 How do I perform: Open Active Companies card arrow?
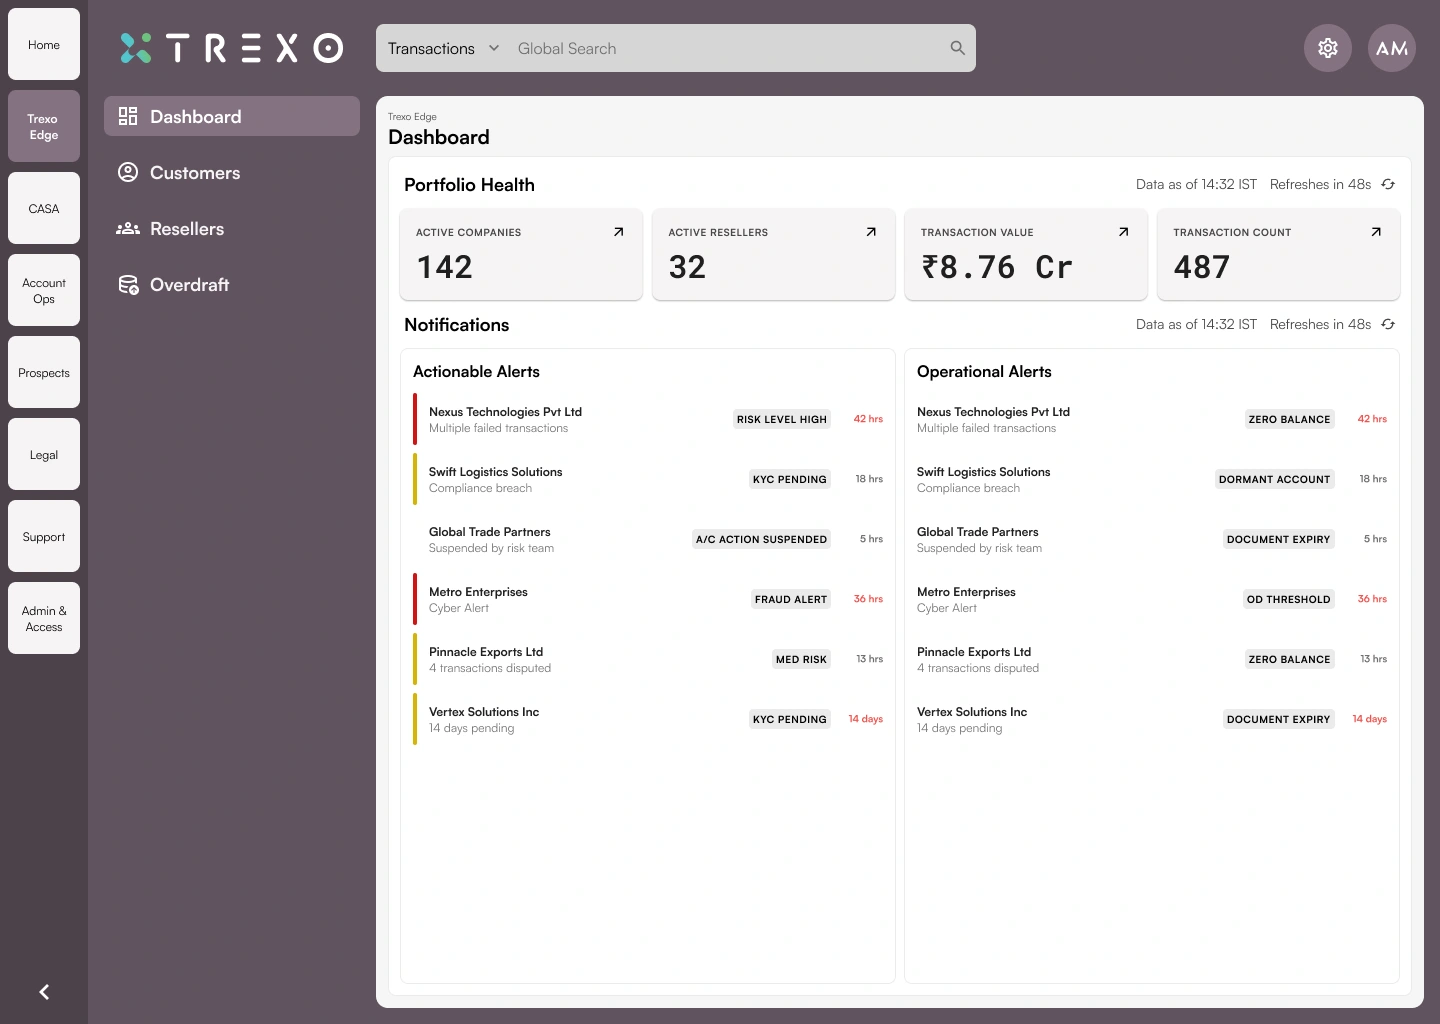click(x=618, y=232)
